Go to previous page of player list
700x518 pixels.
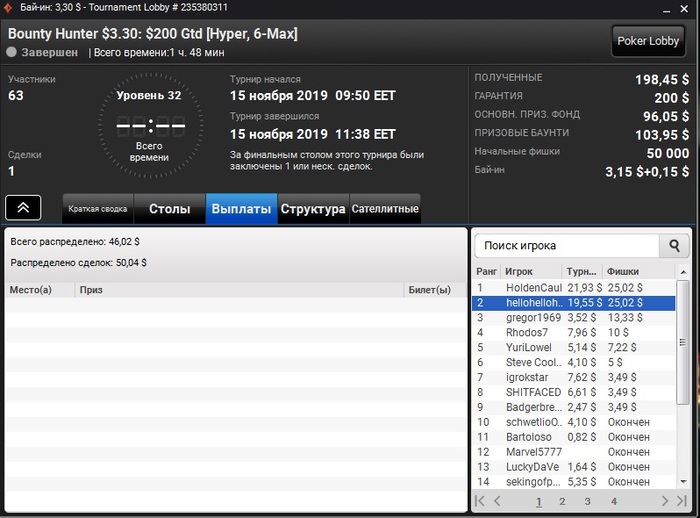pos(497,501)
